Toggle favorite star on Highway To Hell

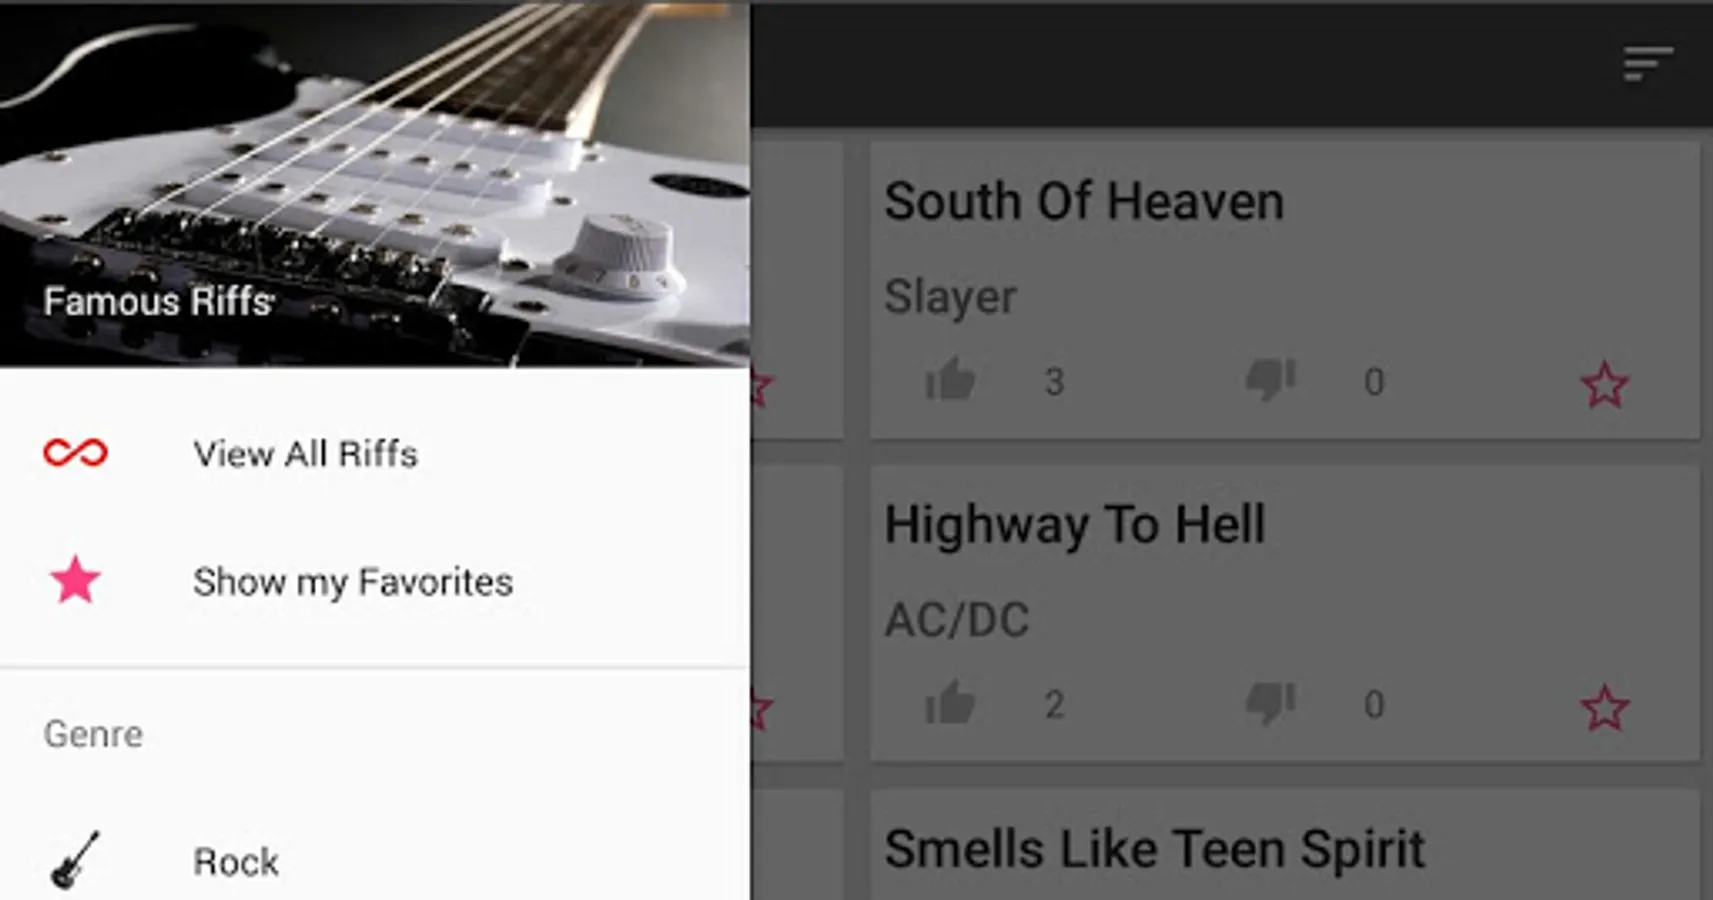coord(1604,708)
